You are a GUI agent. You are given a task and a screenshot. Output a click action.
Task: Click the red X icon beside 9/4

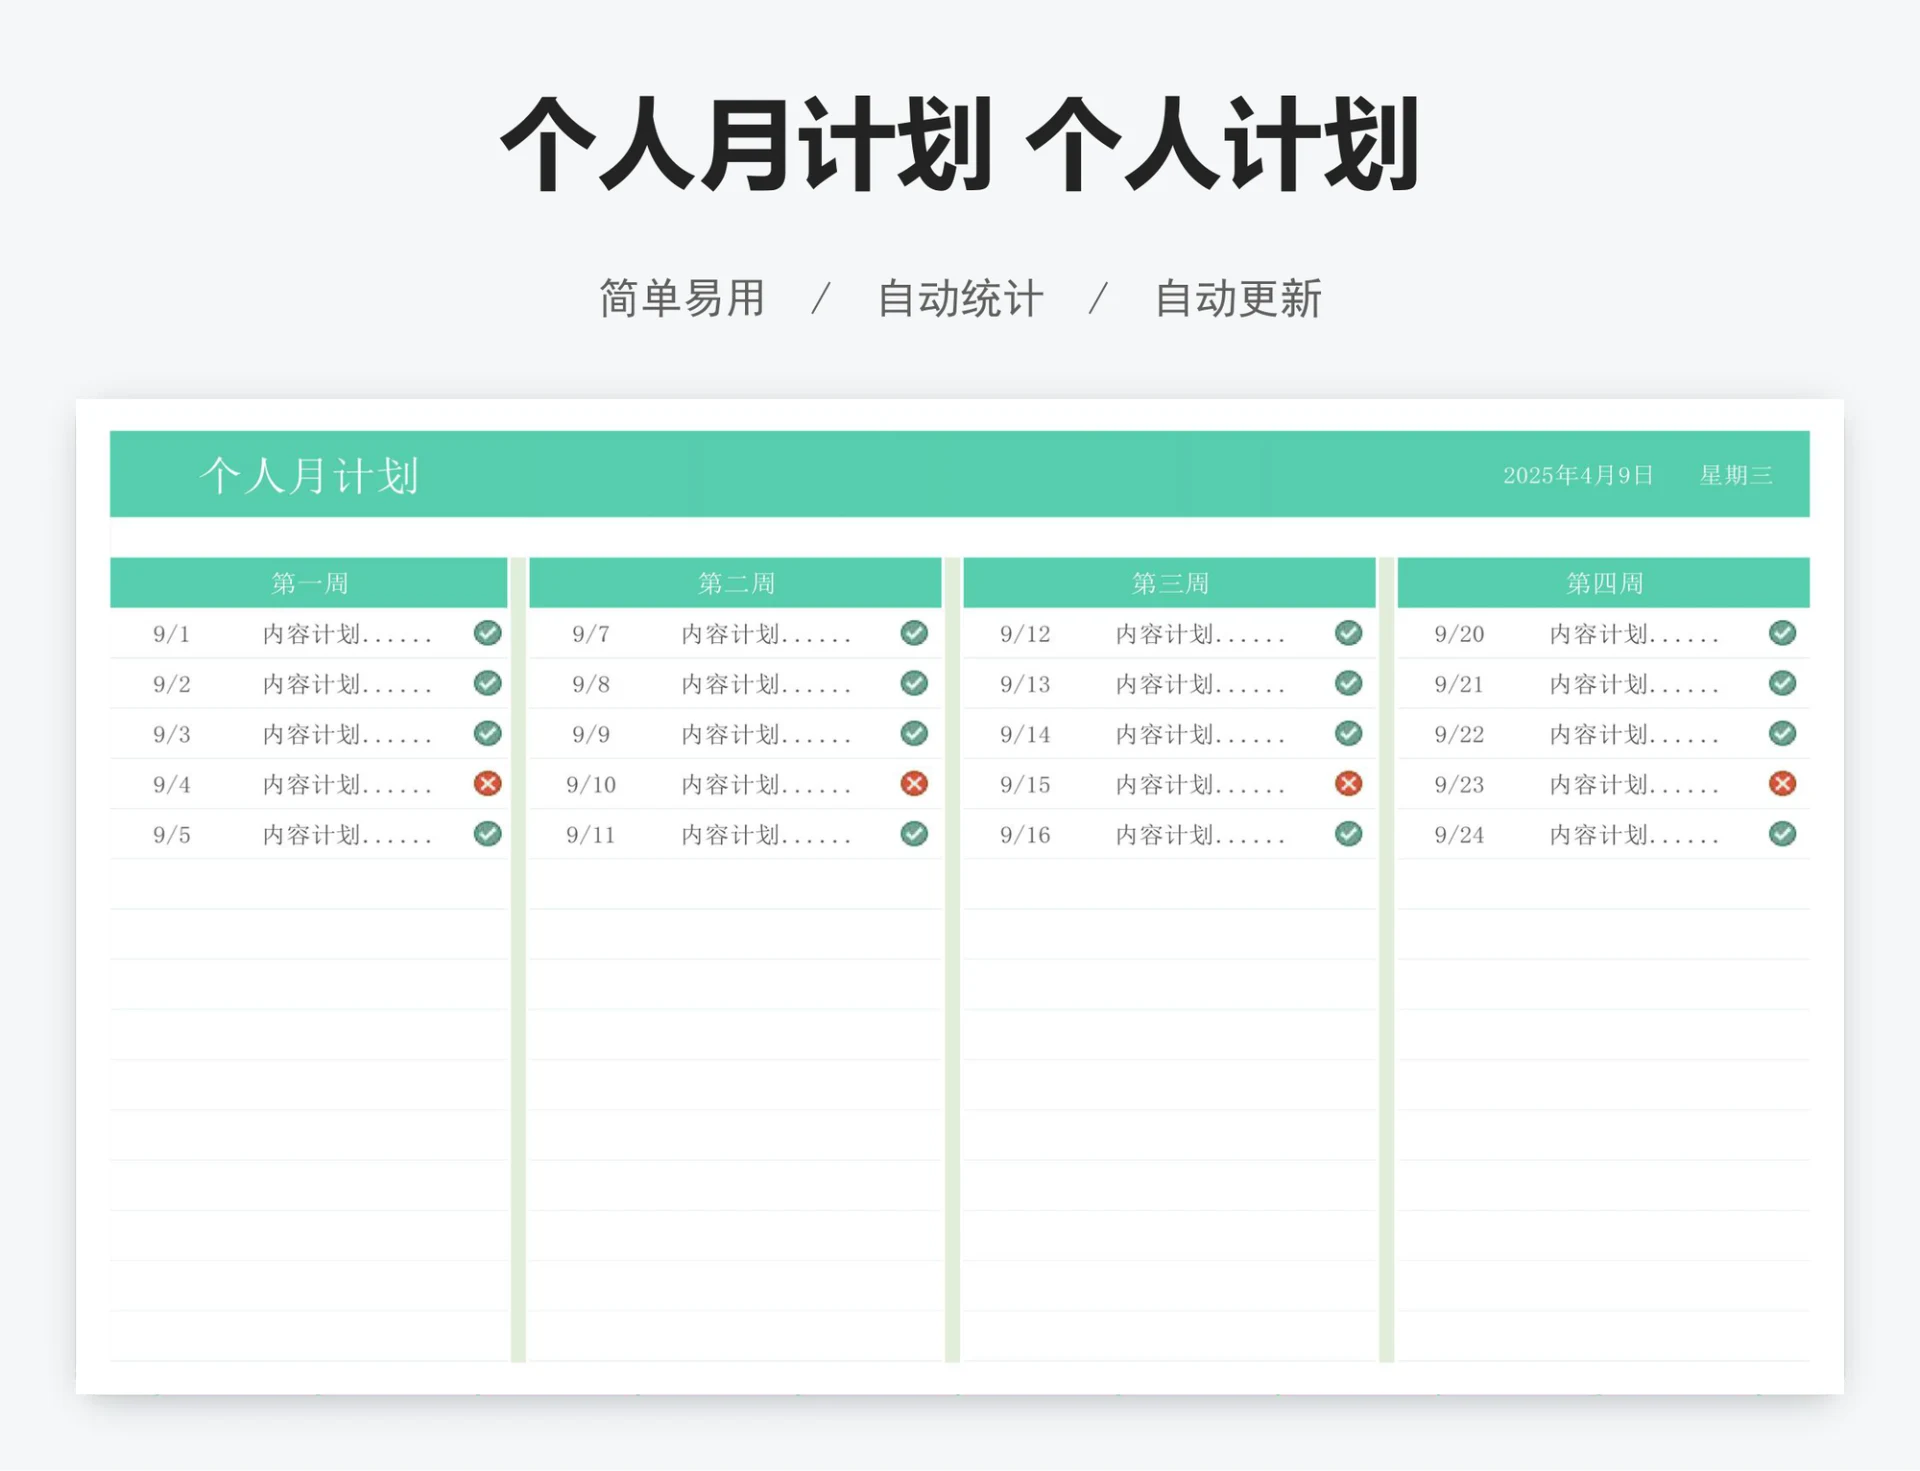click(x=487, y=785)
